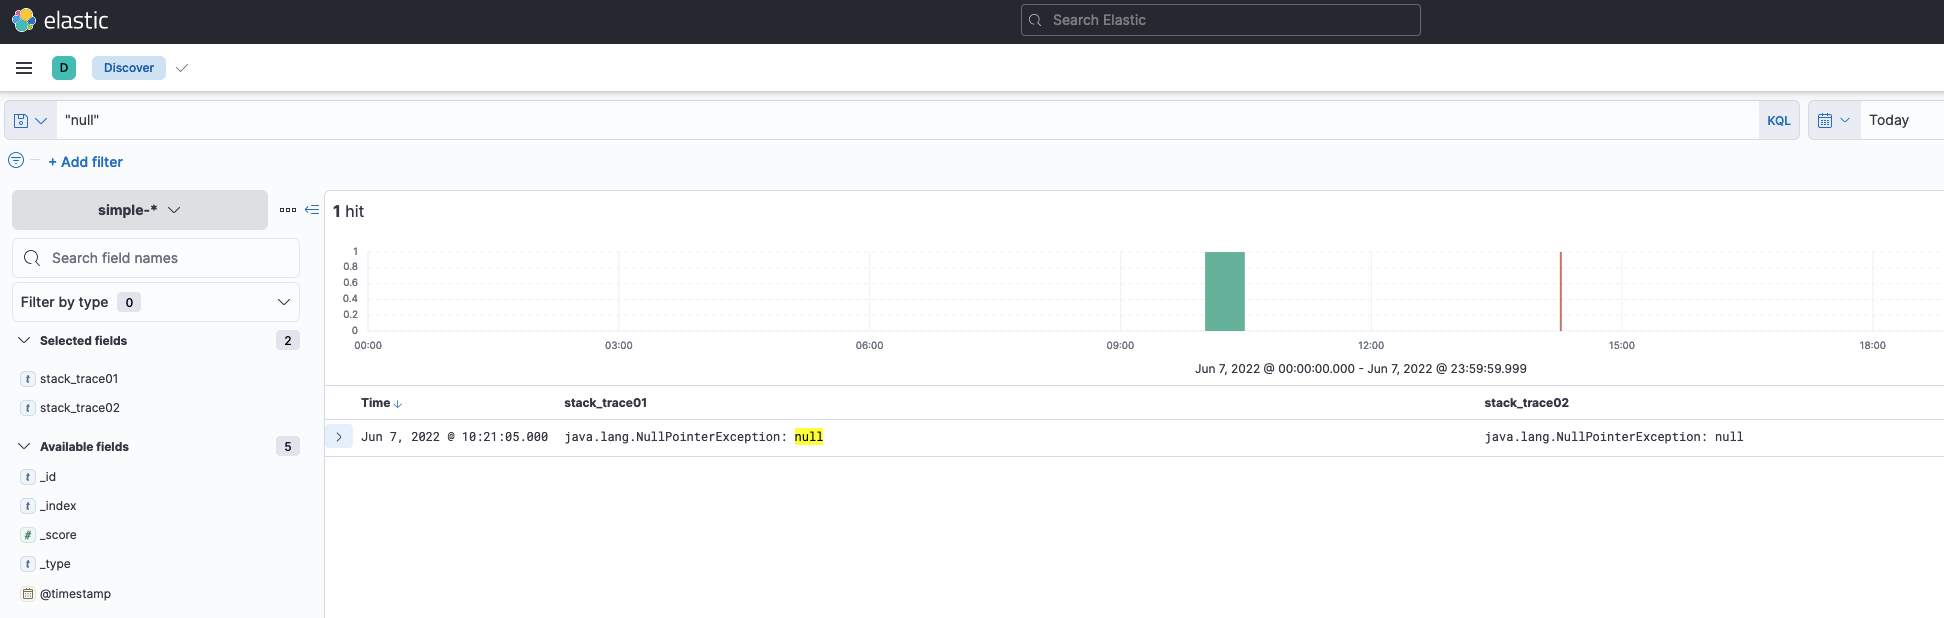Collapse the field sidebar arrow icon
The height and width of the screenshot is (618, 1944).
pos(312,210)
